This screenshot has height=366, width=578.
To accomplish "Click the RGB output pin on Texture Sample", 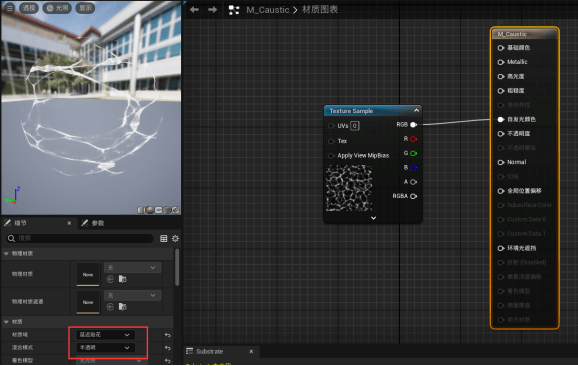I will pyautogui.click(x=414, y=125).
